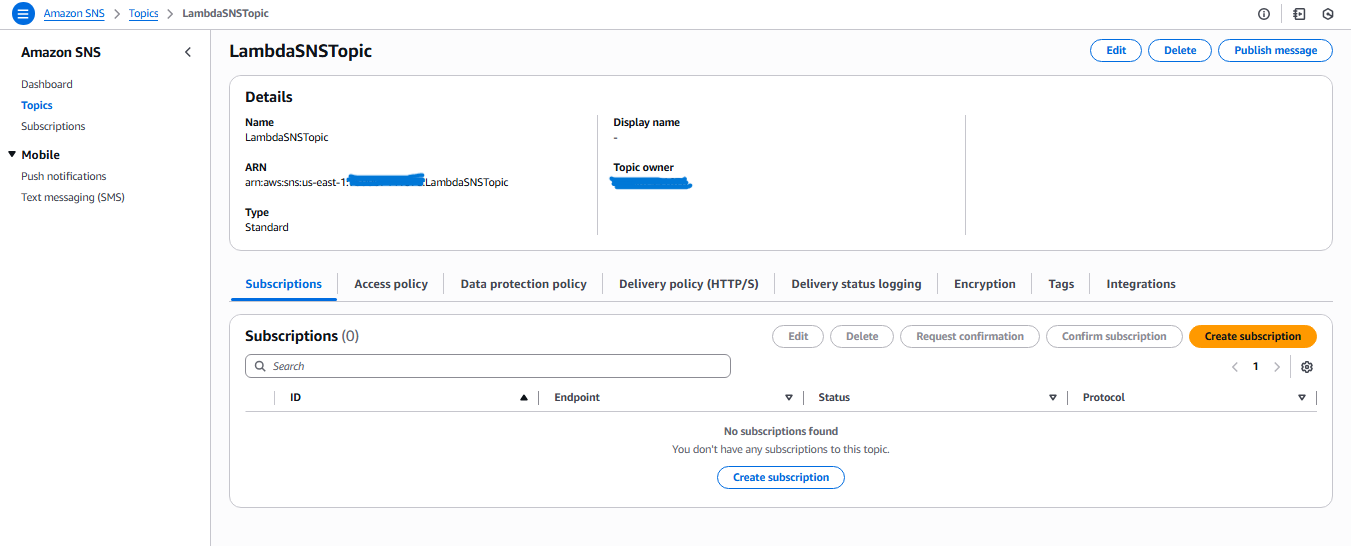Go to next subscriptions page arrow
This screenshot has width=1351, height=546.
point(1277,367)
